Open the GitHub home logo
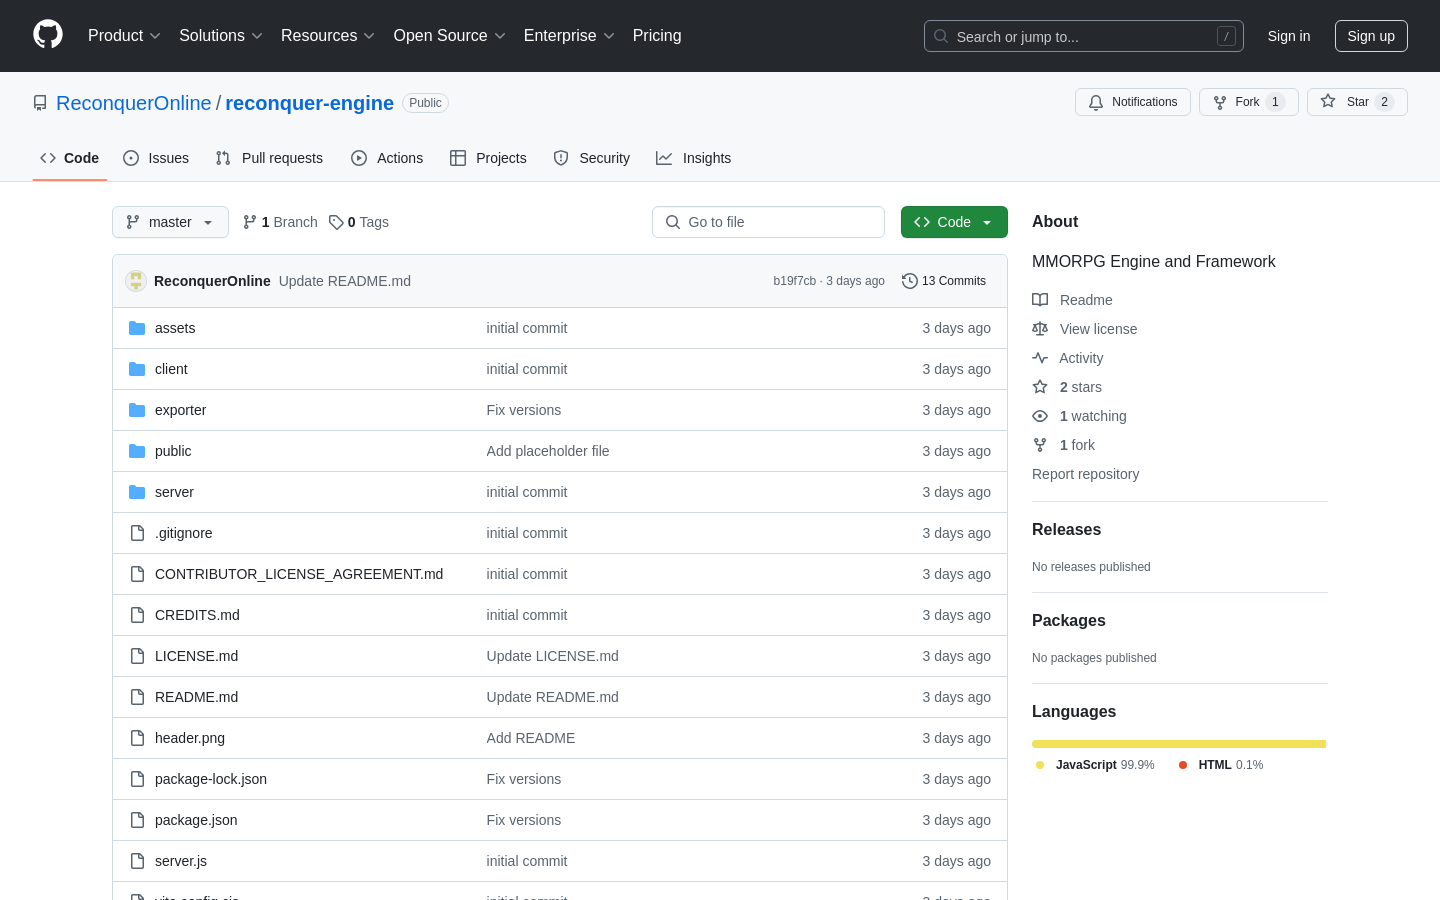The height and width of the screenshot is (900, 1440). coord(48,35)
